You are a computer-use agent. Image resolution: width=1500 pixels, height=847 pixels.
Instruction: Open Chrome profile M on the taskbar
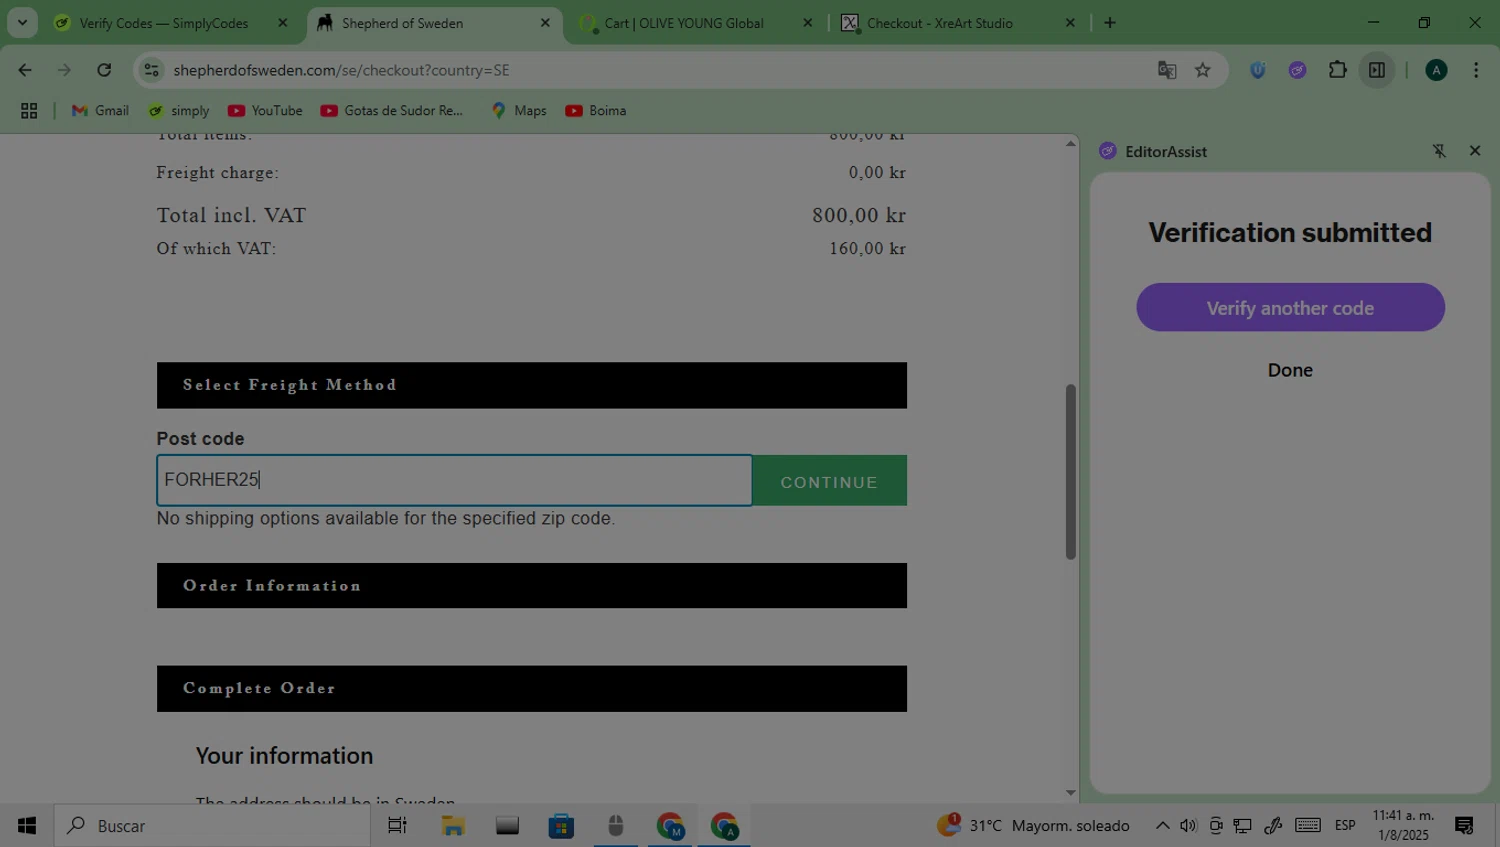670,825
